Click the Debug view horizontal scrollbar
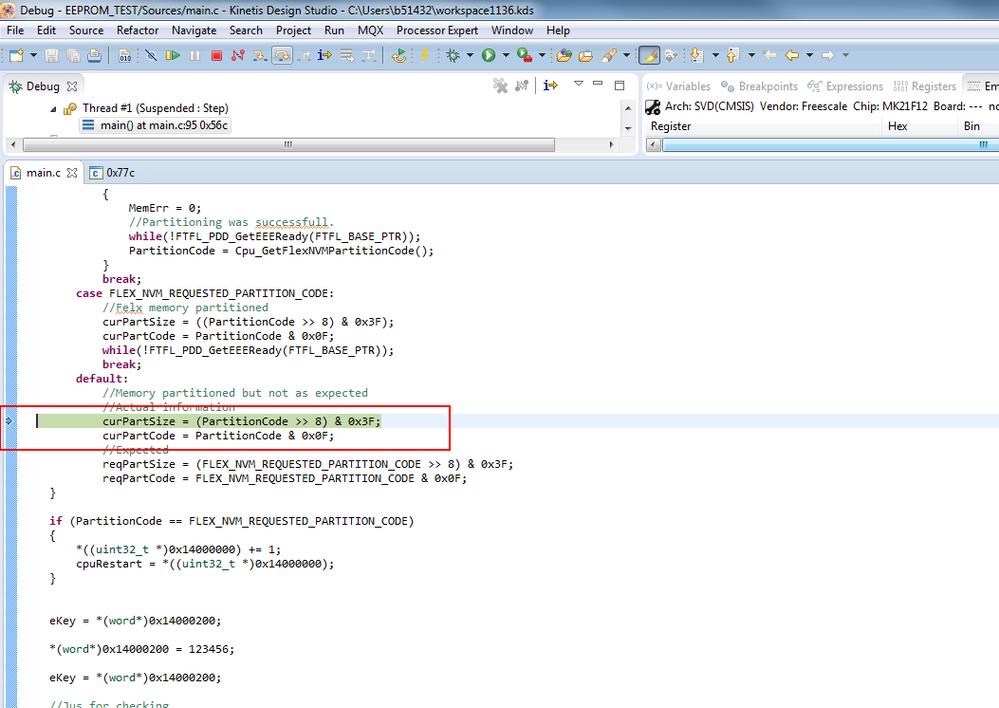Image resolution: width=999 pixels, height=708 pixels. pos(288,145)
